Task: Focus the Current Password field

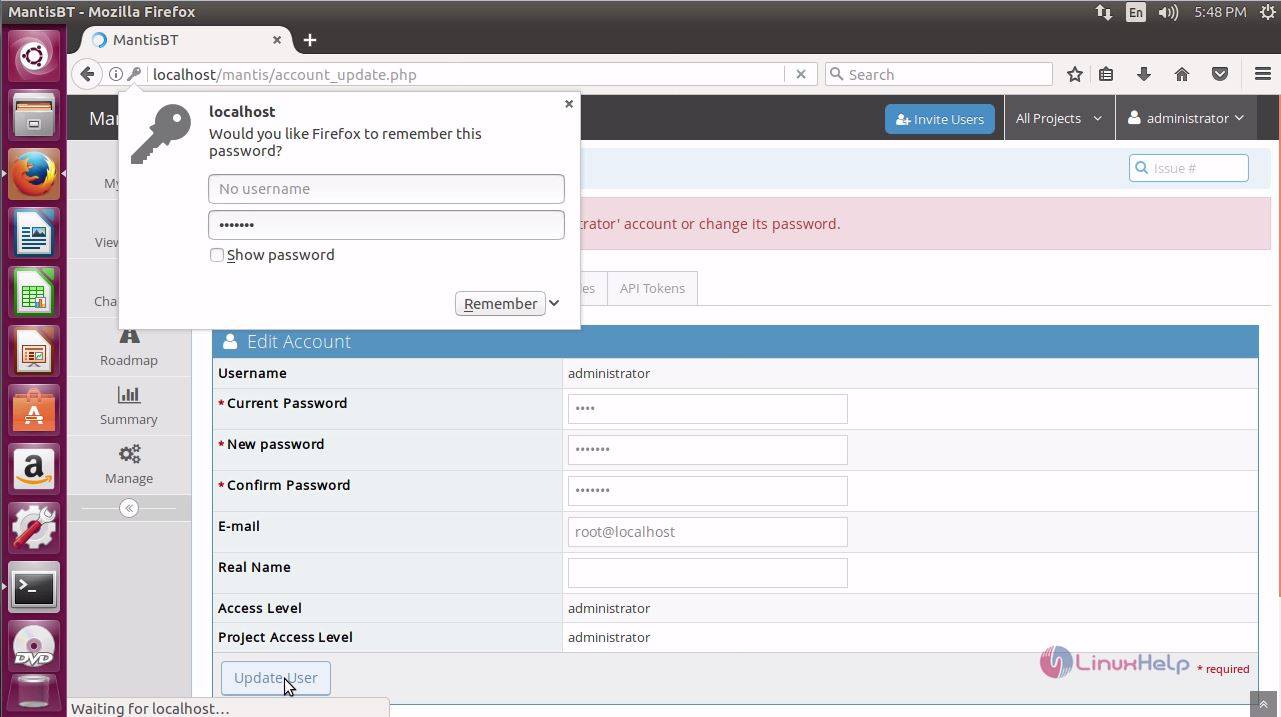Action: point(707,408)
